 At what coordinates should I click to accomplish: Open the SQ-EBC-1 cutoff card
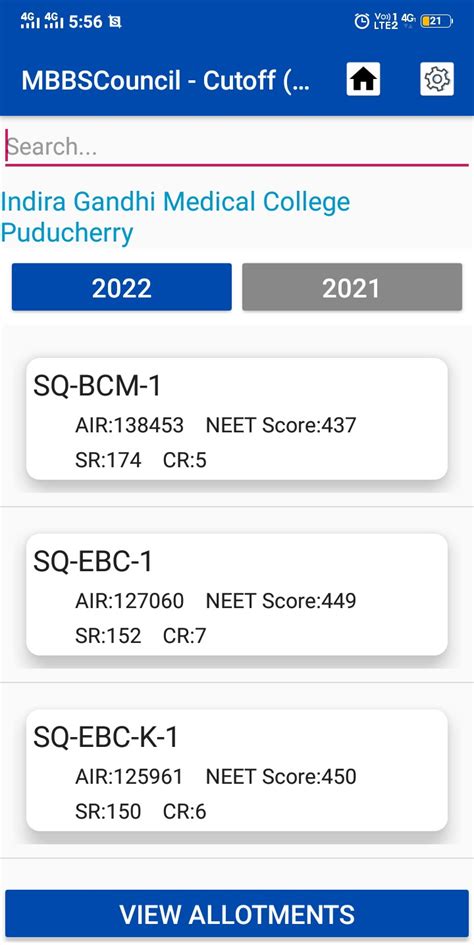coord(237,594)
